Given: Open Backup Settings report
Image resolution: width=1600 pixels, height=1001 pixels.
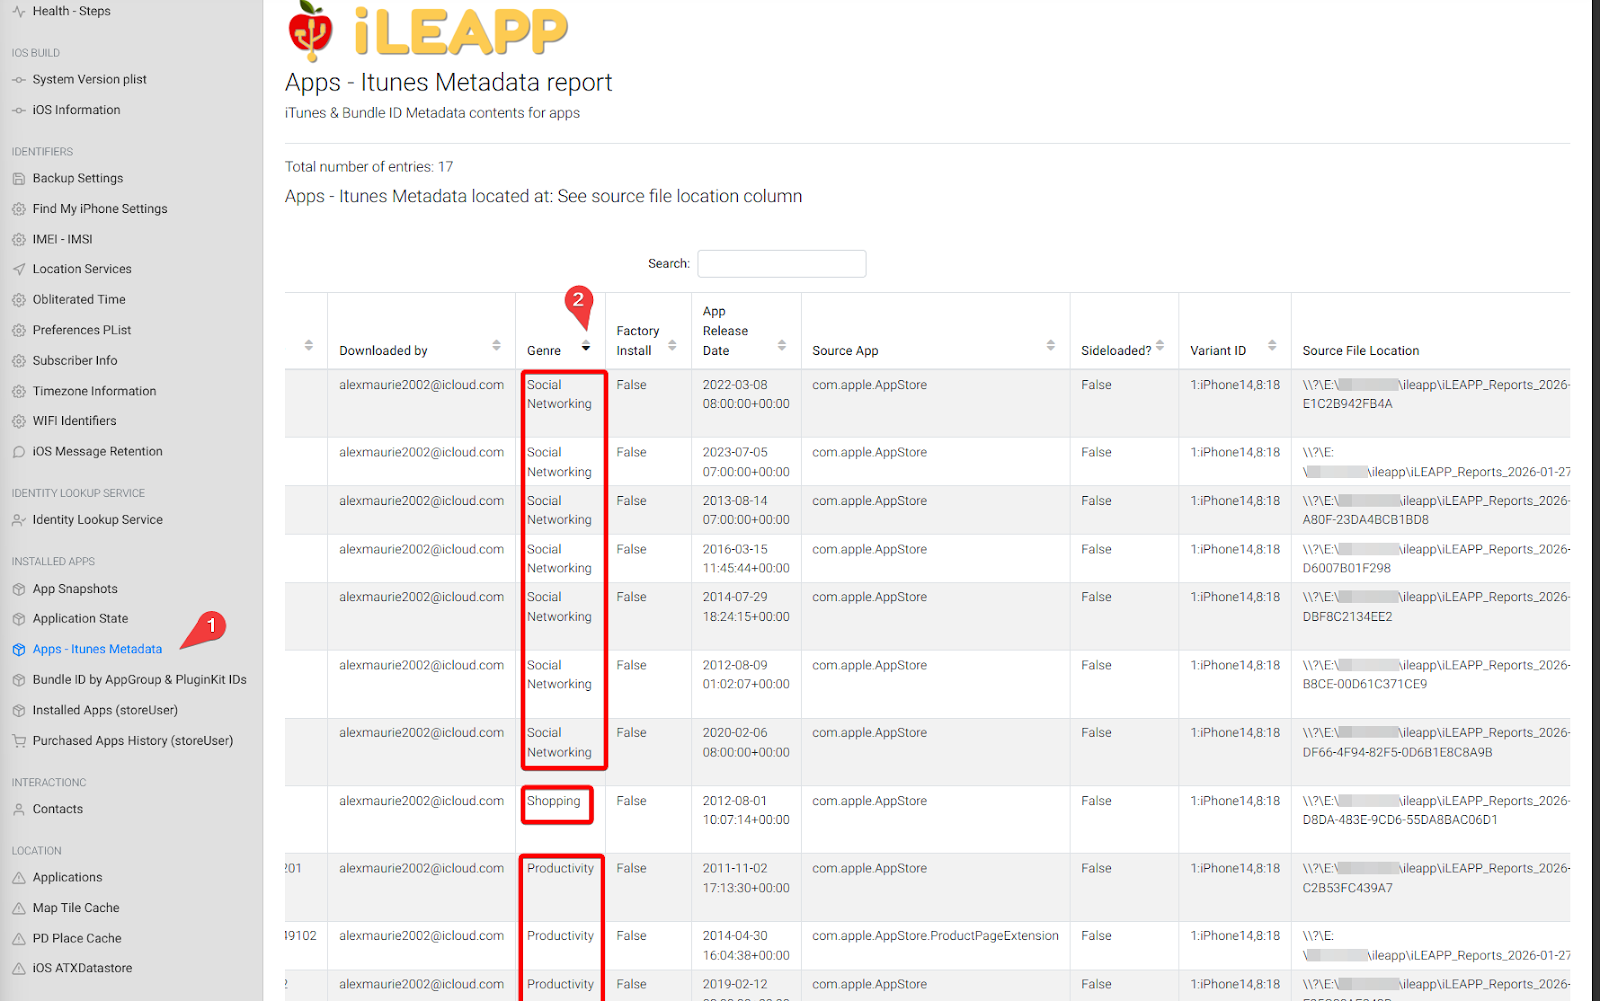Looking at the screenshot, I should (x=78, y=178).
